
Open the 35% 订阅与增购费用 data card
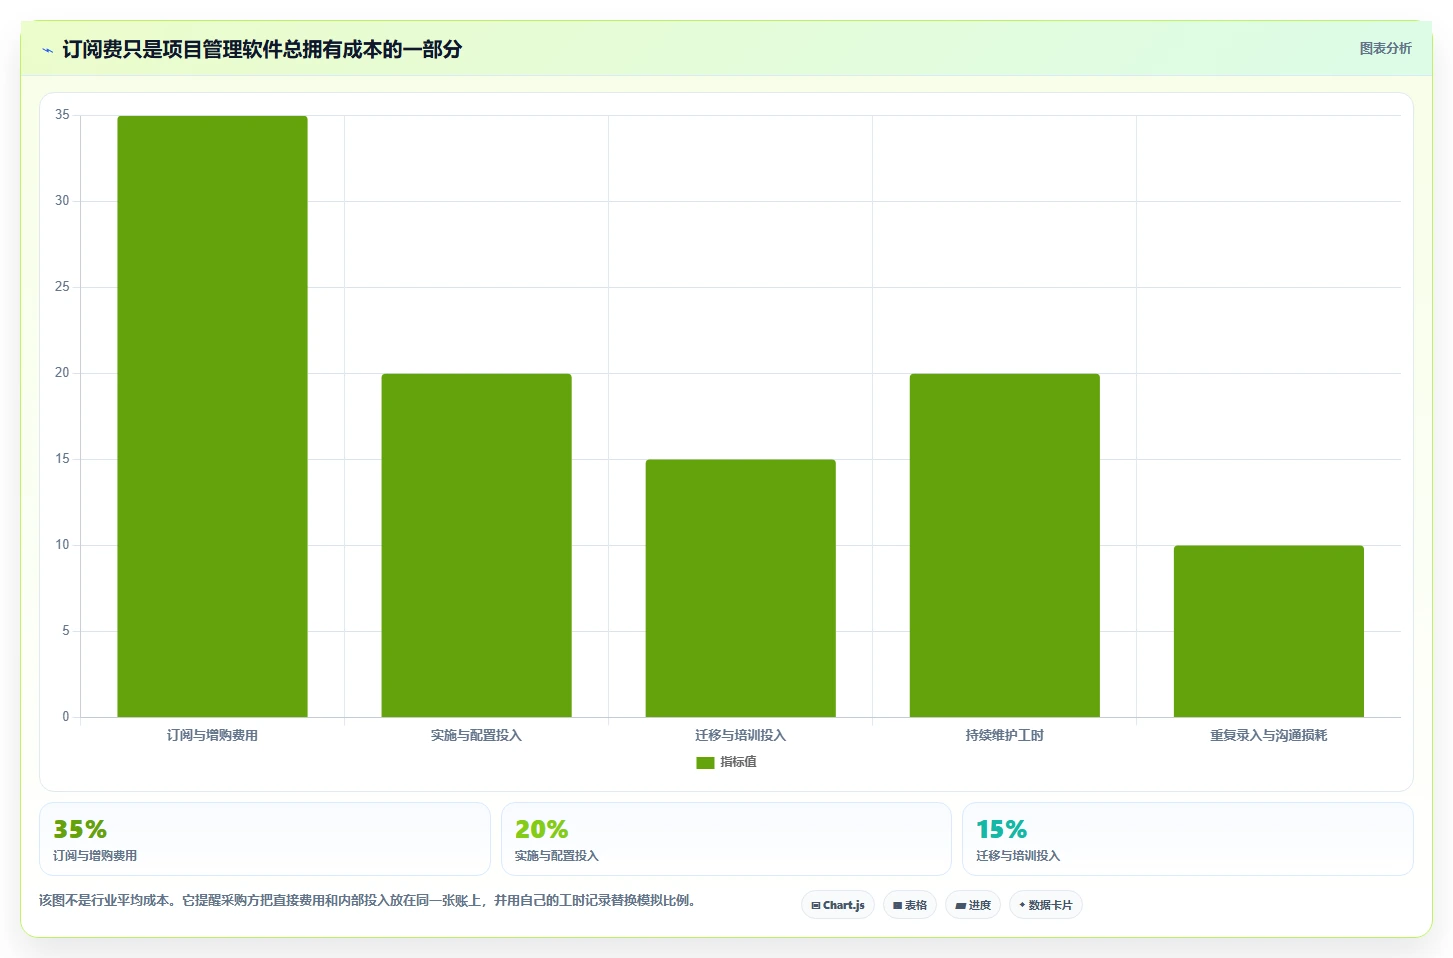(x=265, y=839)
